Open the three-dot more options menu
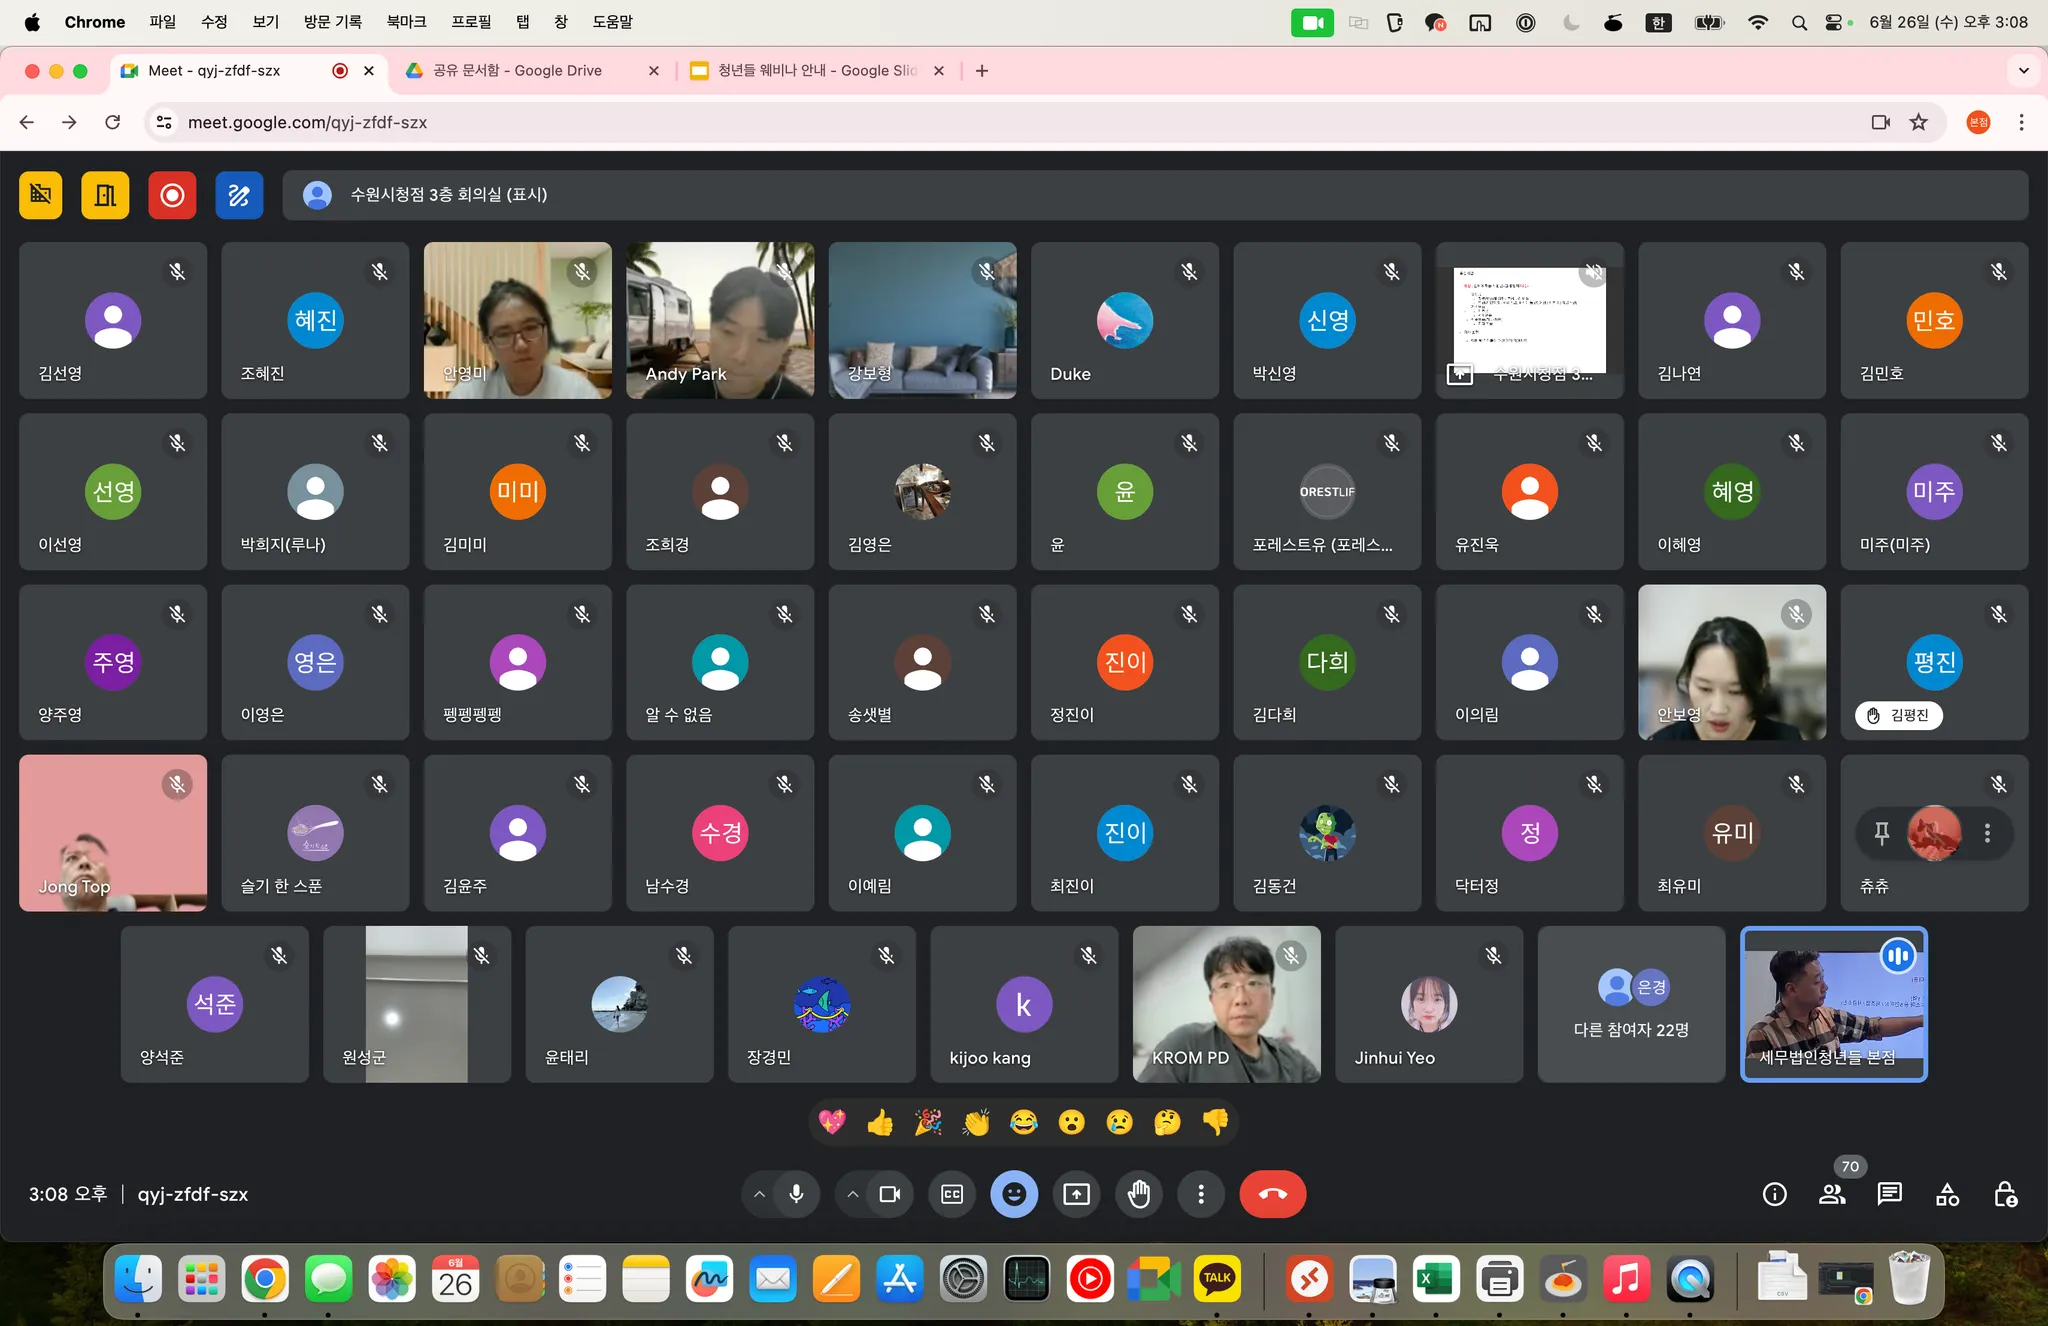 point(1201,1194)
